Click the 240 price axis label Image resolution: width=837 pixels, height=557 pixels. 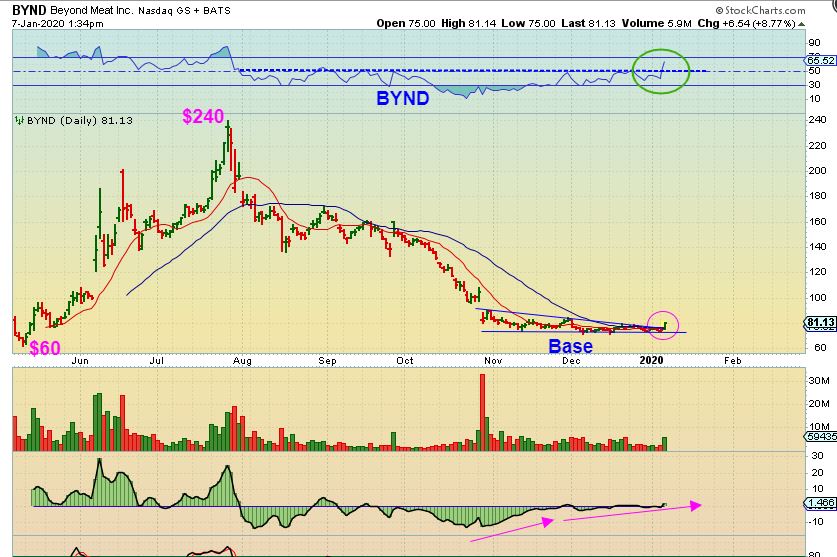click(x=817, y=120)
